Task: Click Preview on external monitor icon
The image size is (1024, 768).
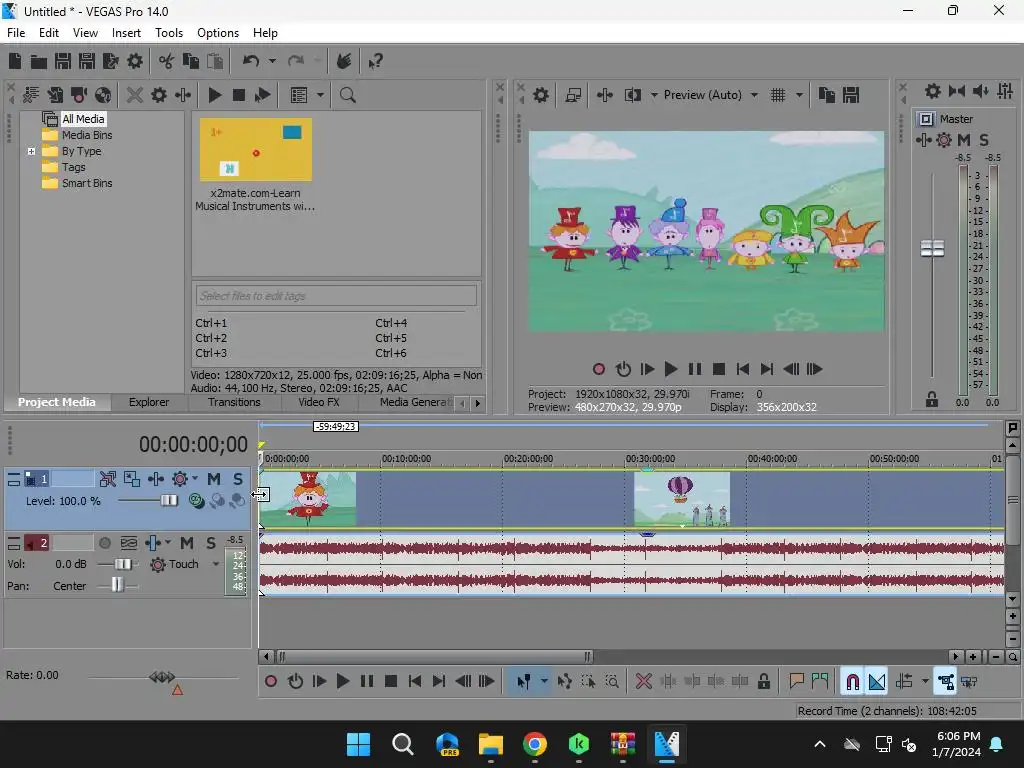Action: pos(573,95)
